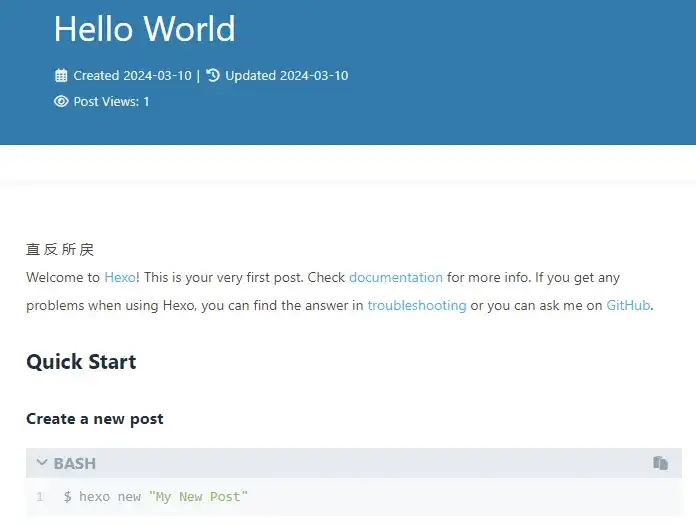696x524 pixels.
Task: Collapse the BASH code block with chevron
Action: click(41, 463)
